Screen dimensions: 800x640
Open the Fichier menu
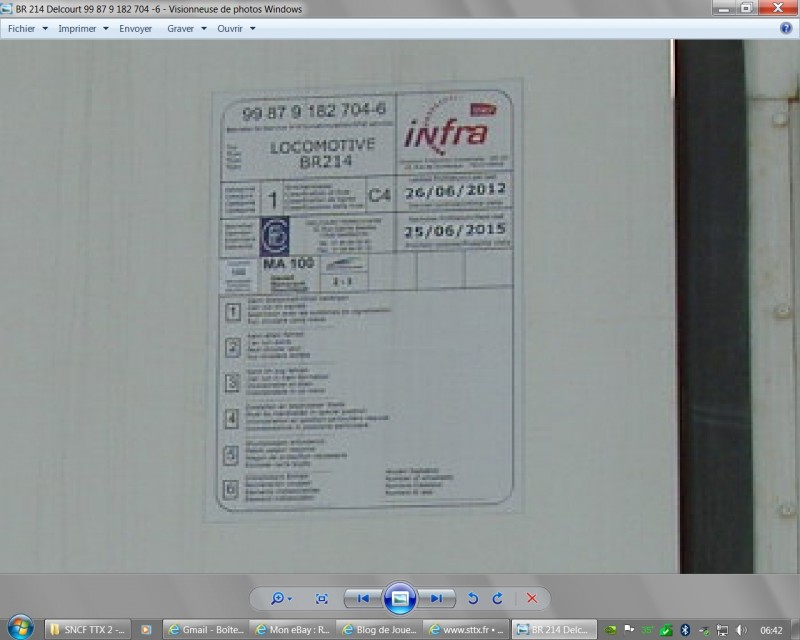(x=21, y=29)
